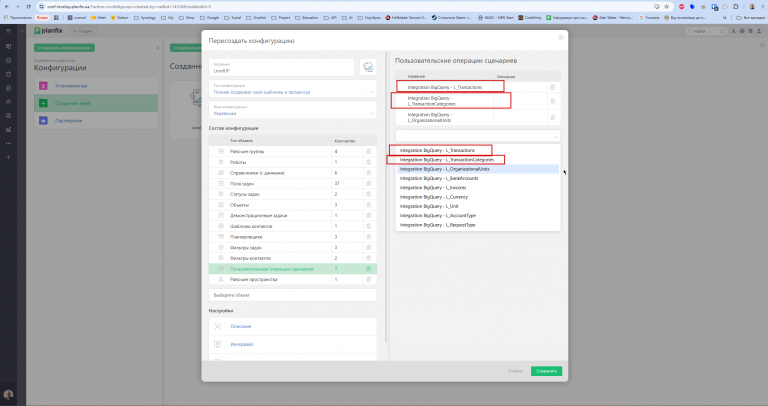Select the Пользовательские операции сценариев row
This screenshot has width=768, height=406.
pyautogui.click(x=292, y=269)
